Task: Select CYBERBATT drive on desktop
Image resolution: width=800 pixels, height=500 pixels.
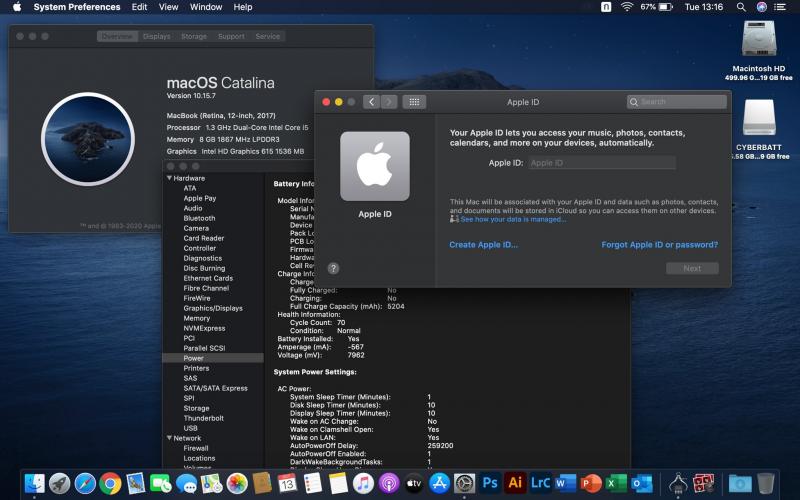Action: coord(759,129)
